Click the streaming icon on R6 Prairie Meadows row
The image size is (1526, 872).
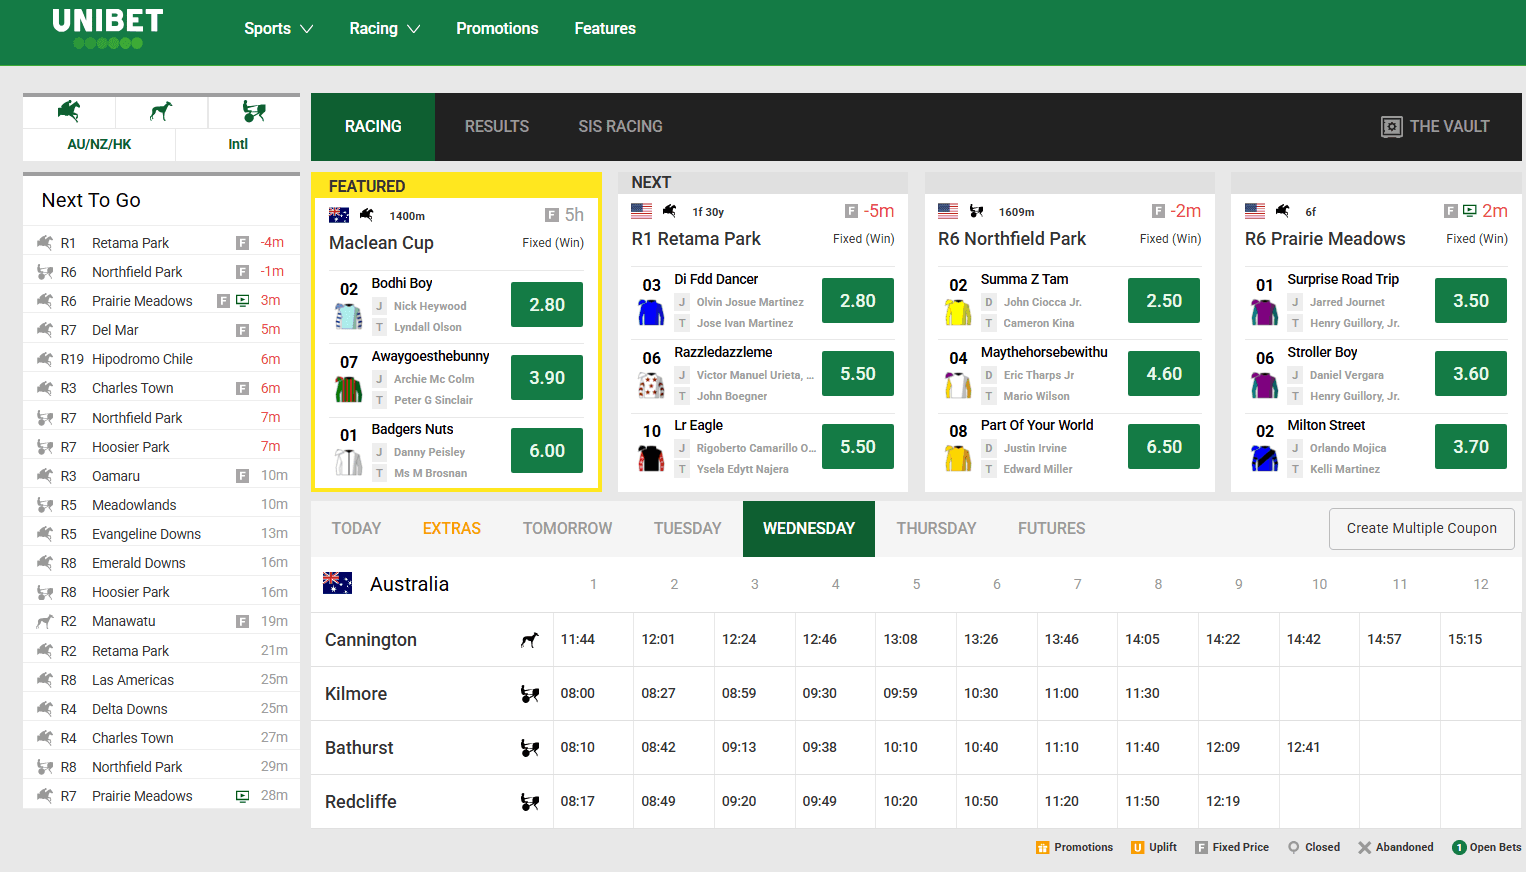[242, 301]
